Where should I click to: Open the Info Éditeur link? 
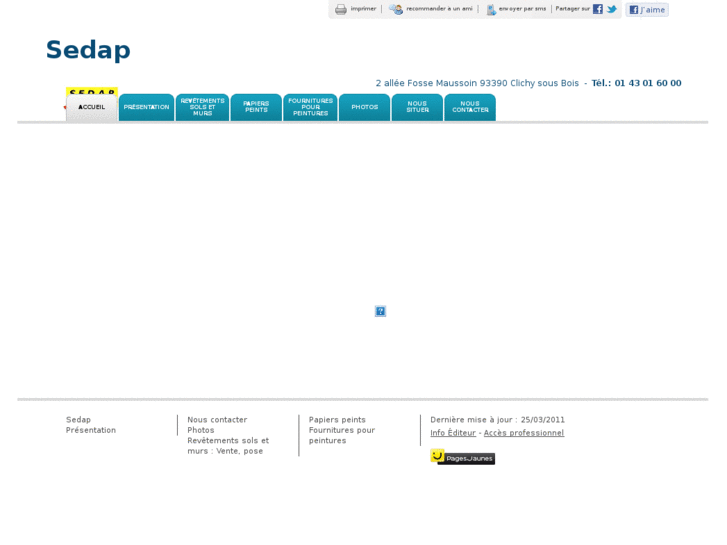pos(453,433)
